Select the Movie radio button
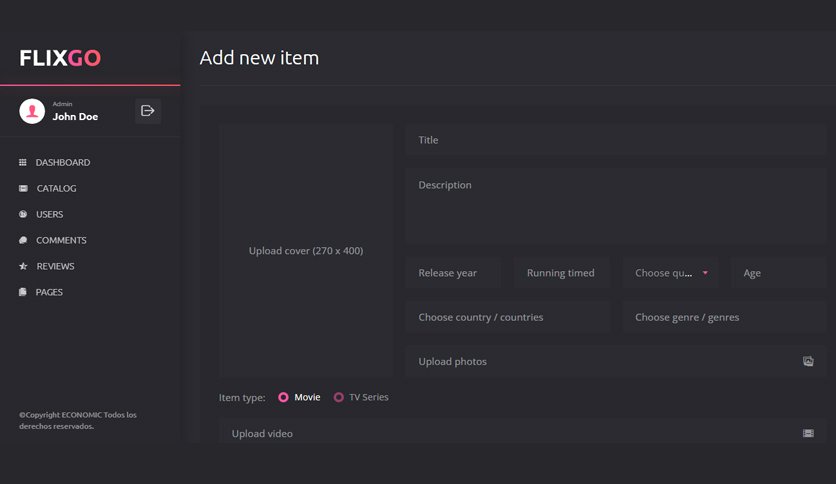836x484 pixels. (283, 397)
